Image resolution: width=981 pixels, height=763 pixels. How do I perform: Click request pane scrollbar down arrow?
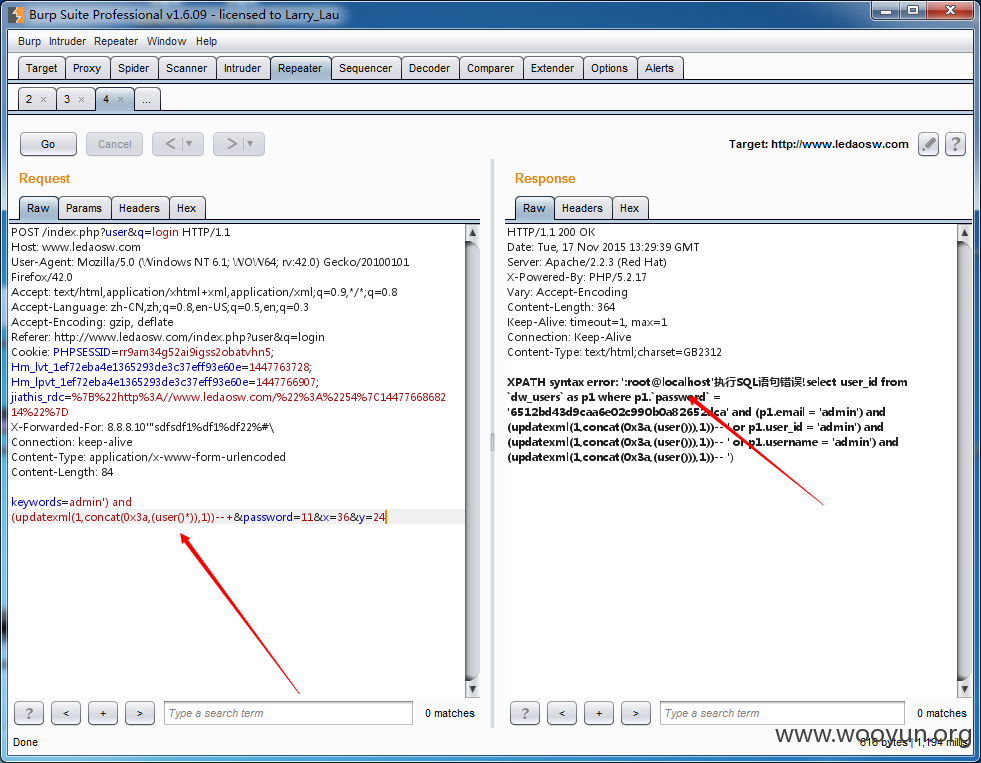click(x=473, y=689)
